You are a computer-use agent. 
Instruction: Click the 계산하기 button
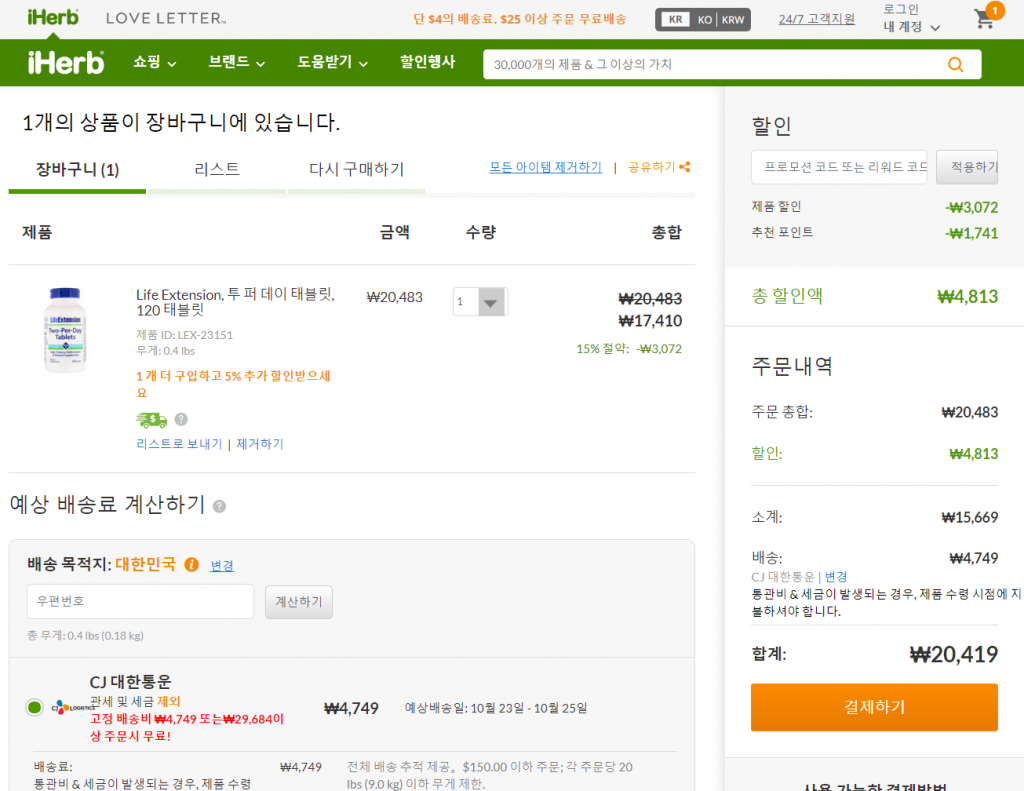click(298, 602)
